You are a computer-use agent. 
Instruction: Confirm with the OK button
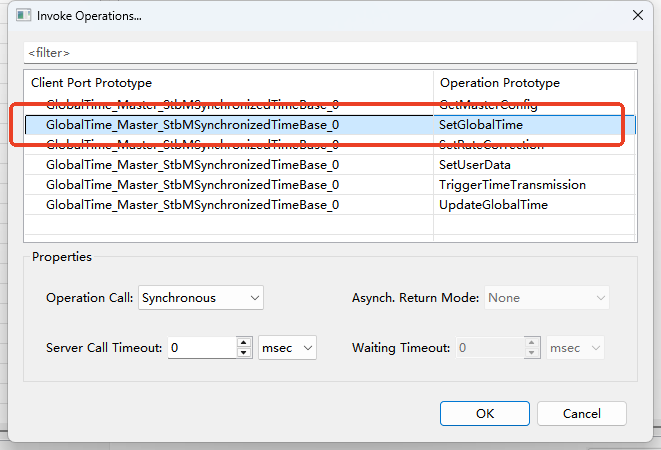coord(484,413)
